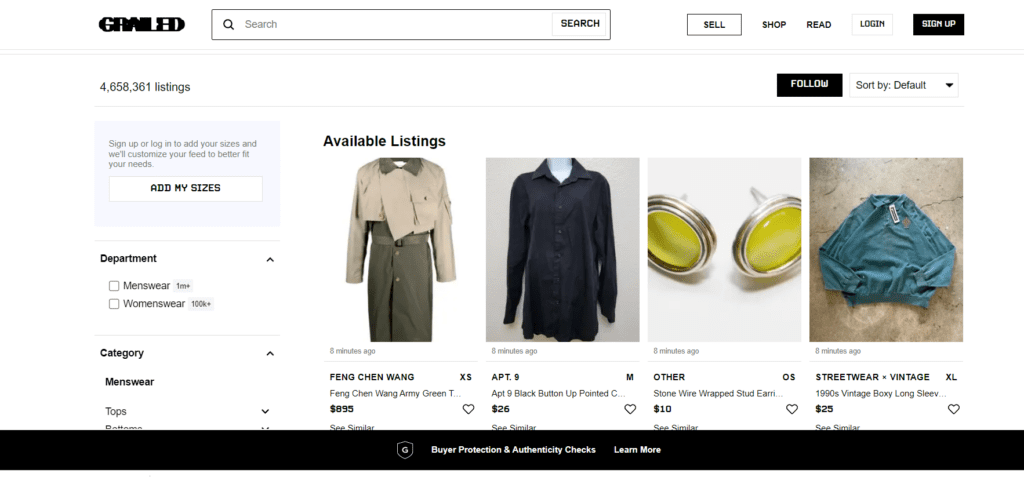Viewport: 1024px width, 477px height.
Task: Click the Grailed logo
Action: coord(142,24)
